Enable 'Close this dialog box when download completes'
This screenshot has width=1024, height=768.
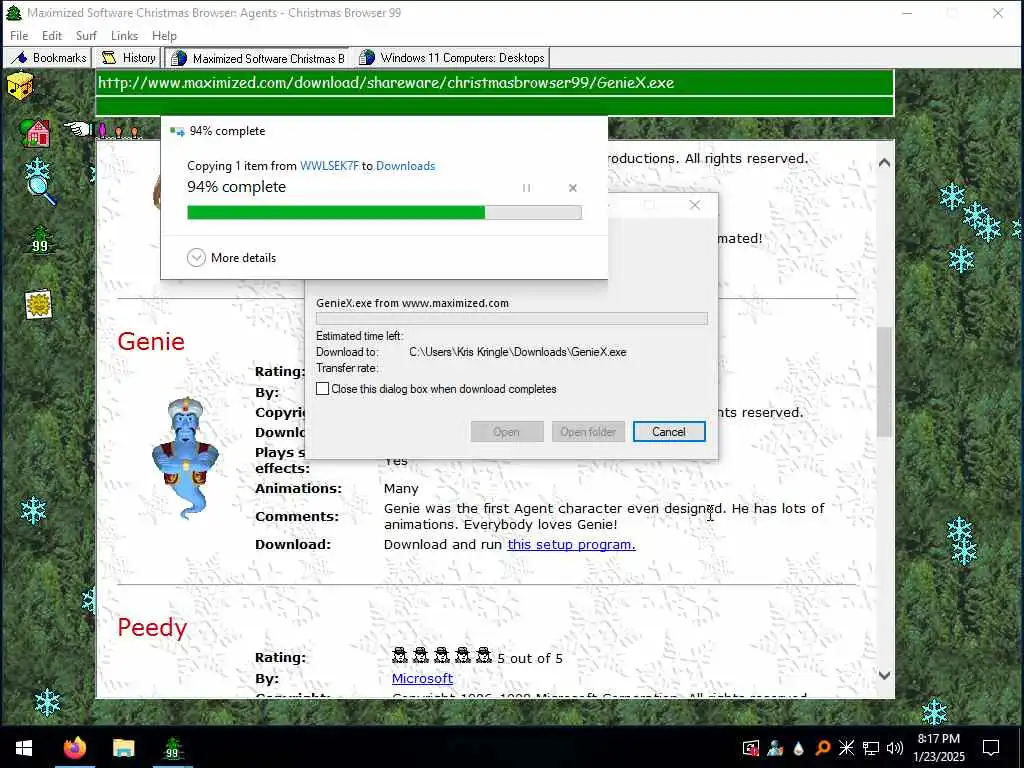point(323,389)
